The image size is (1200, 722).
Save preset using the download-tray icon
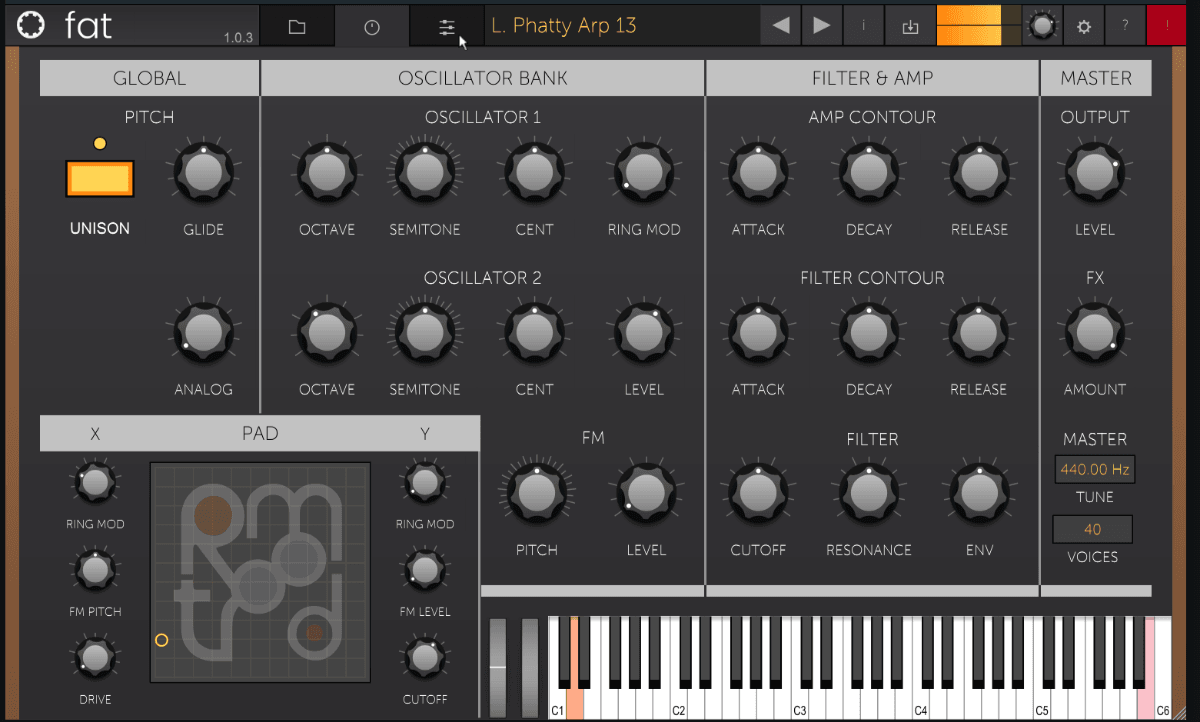pos(910,27)
